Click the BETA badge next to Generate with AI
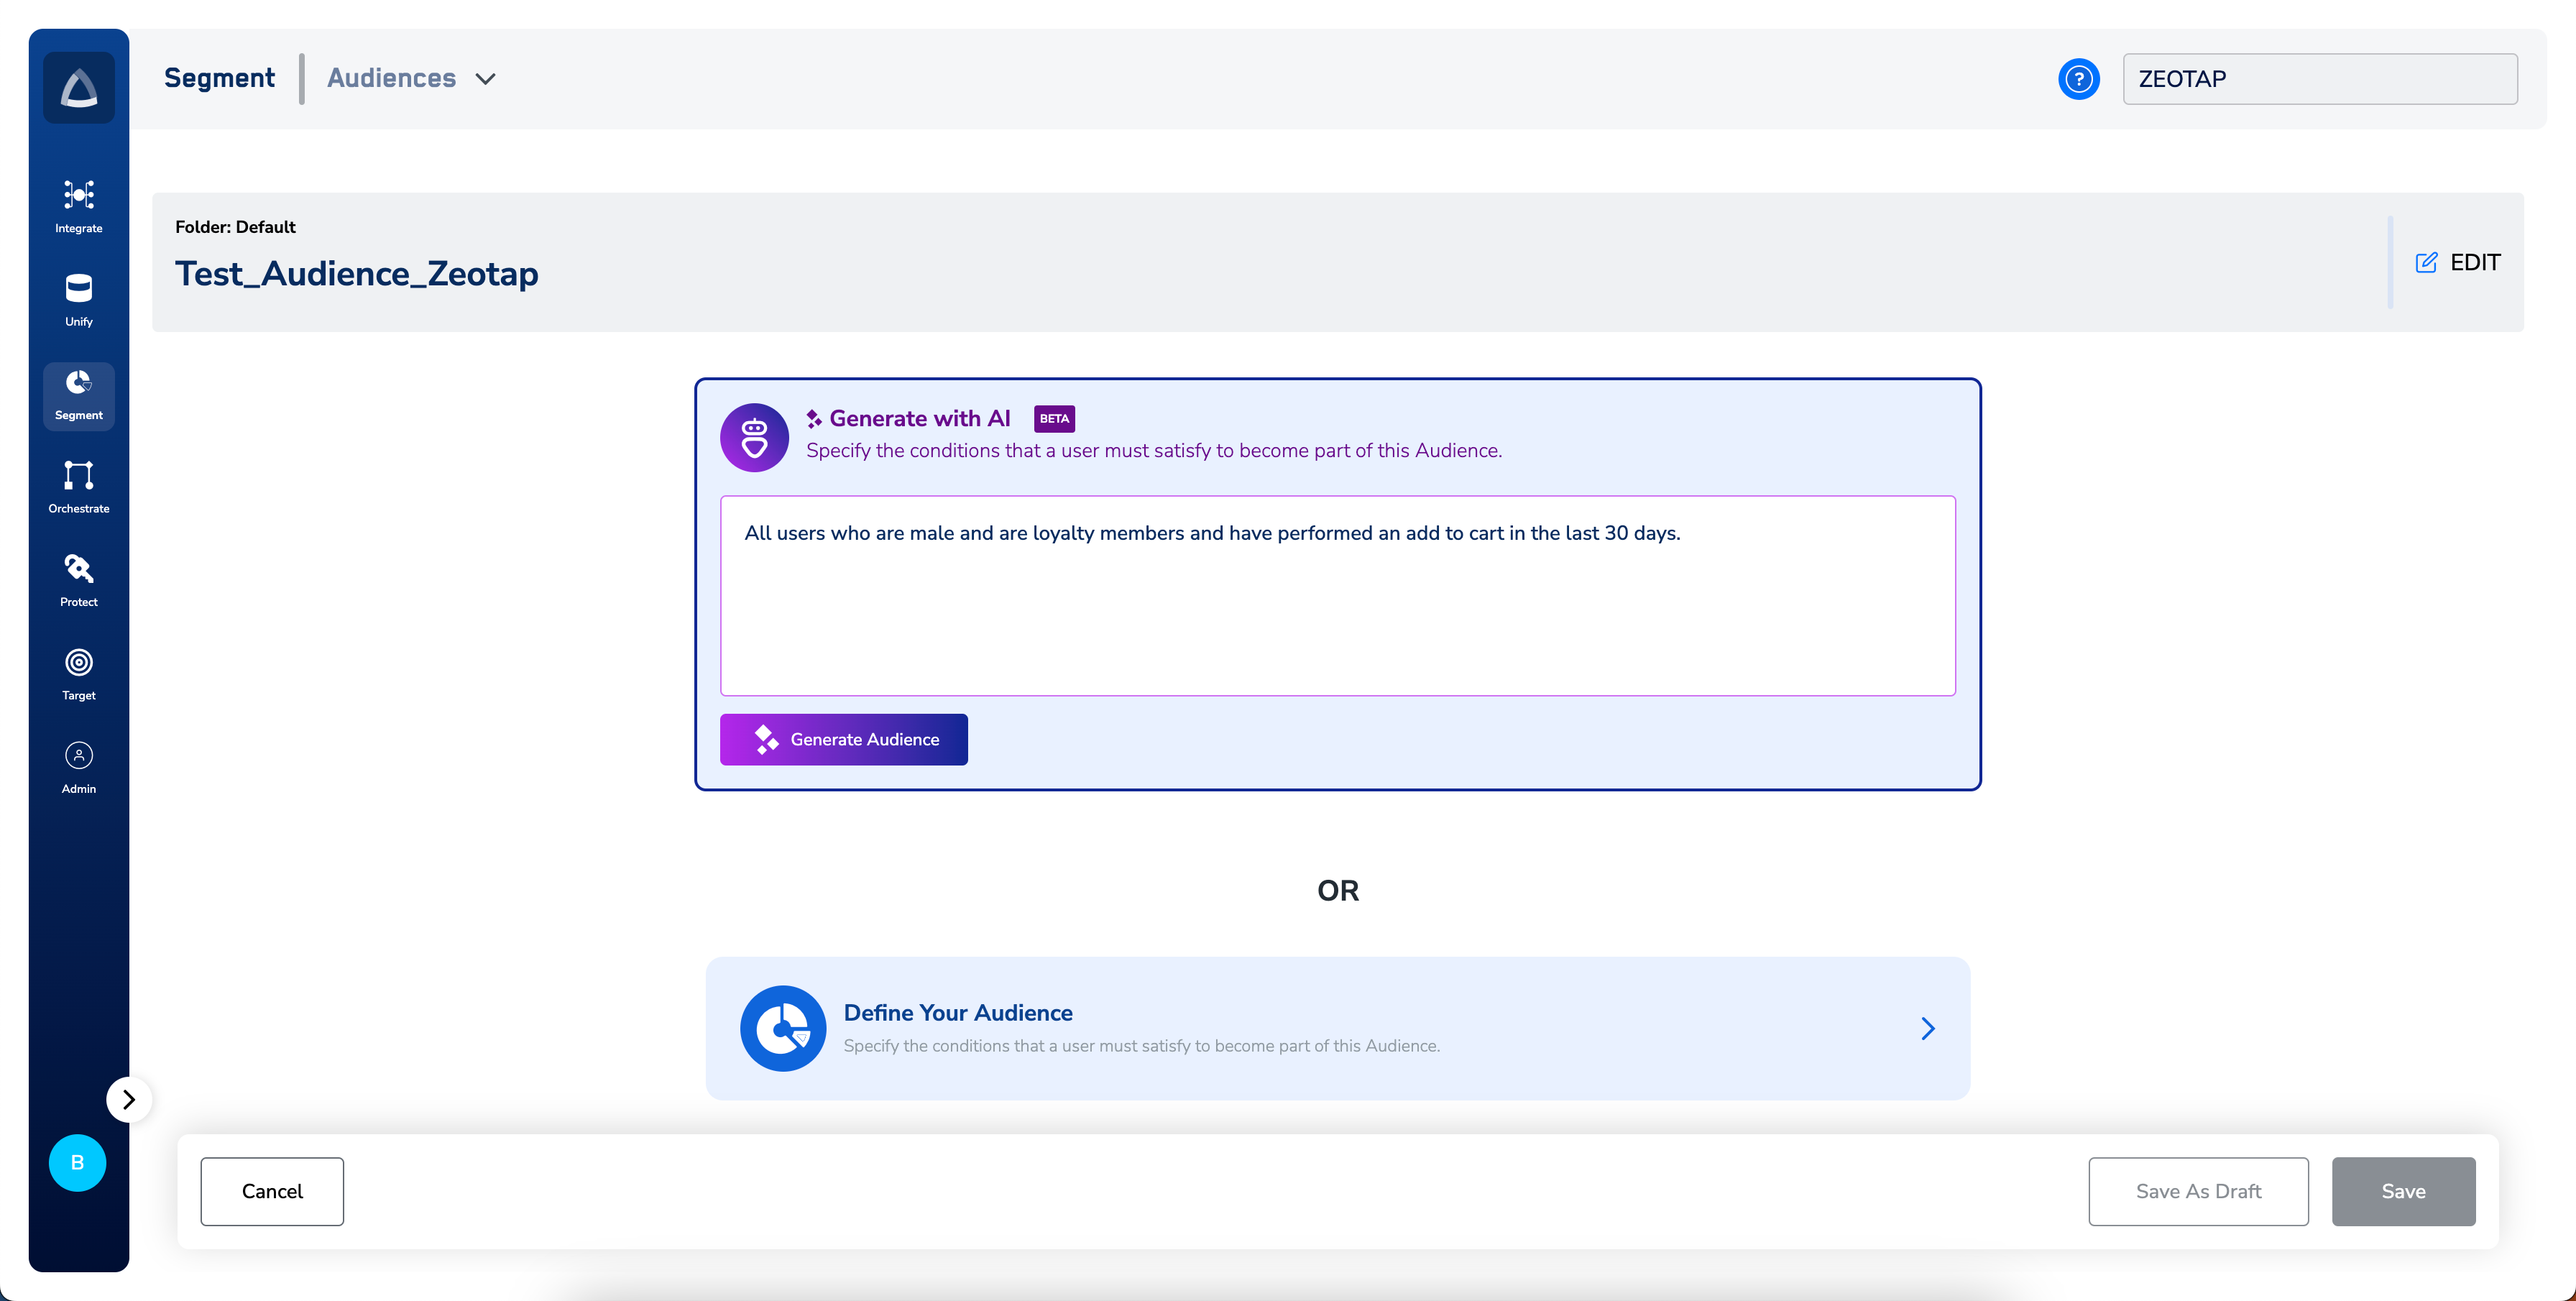 tap(1054, 419)
